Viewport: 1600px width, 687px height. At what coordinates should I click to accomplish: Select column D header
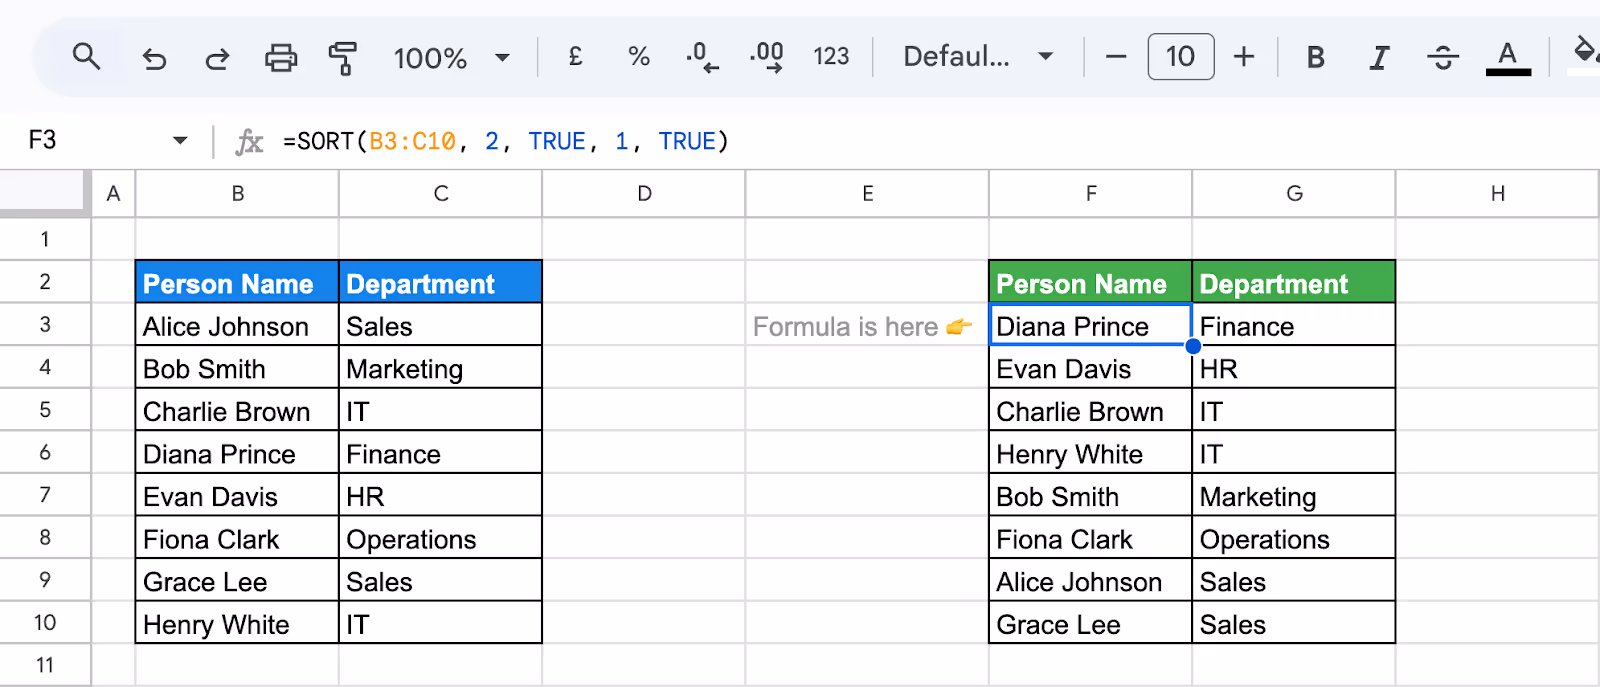pyautogui.click(x=644, y=194)
